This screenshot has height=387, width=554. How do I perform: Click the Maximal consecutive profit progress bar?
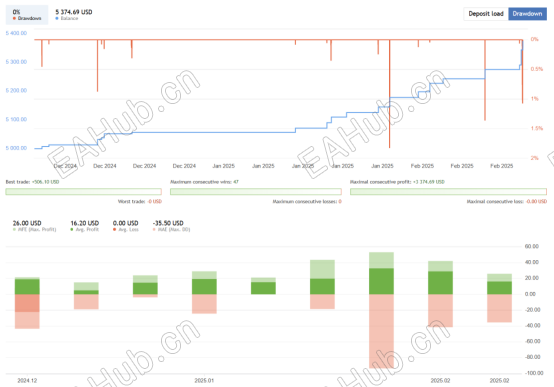coord(448,192)
